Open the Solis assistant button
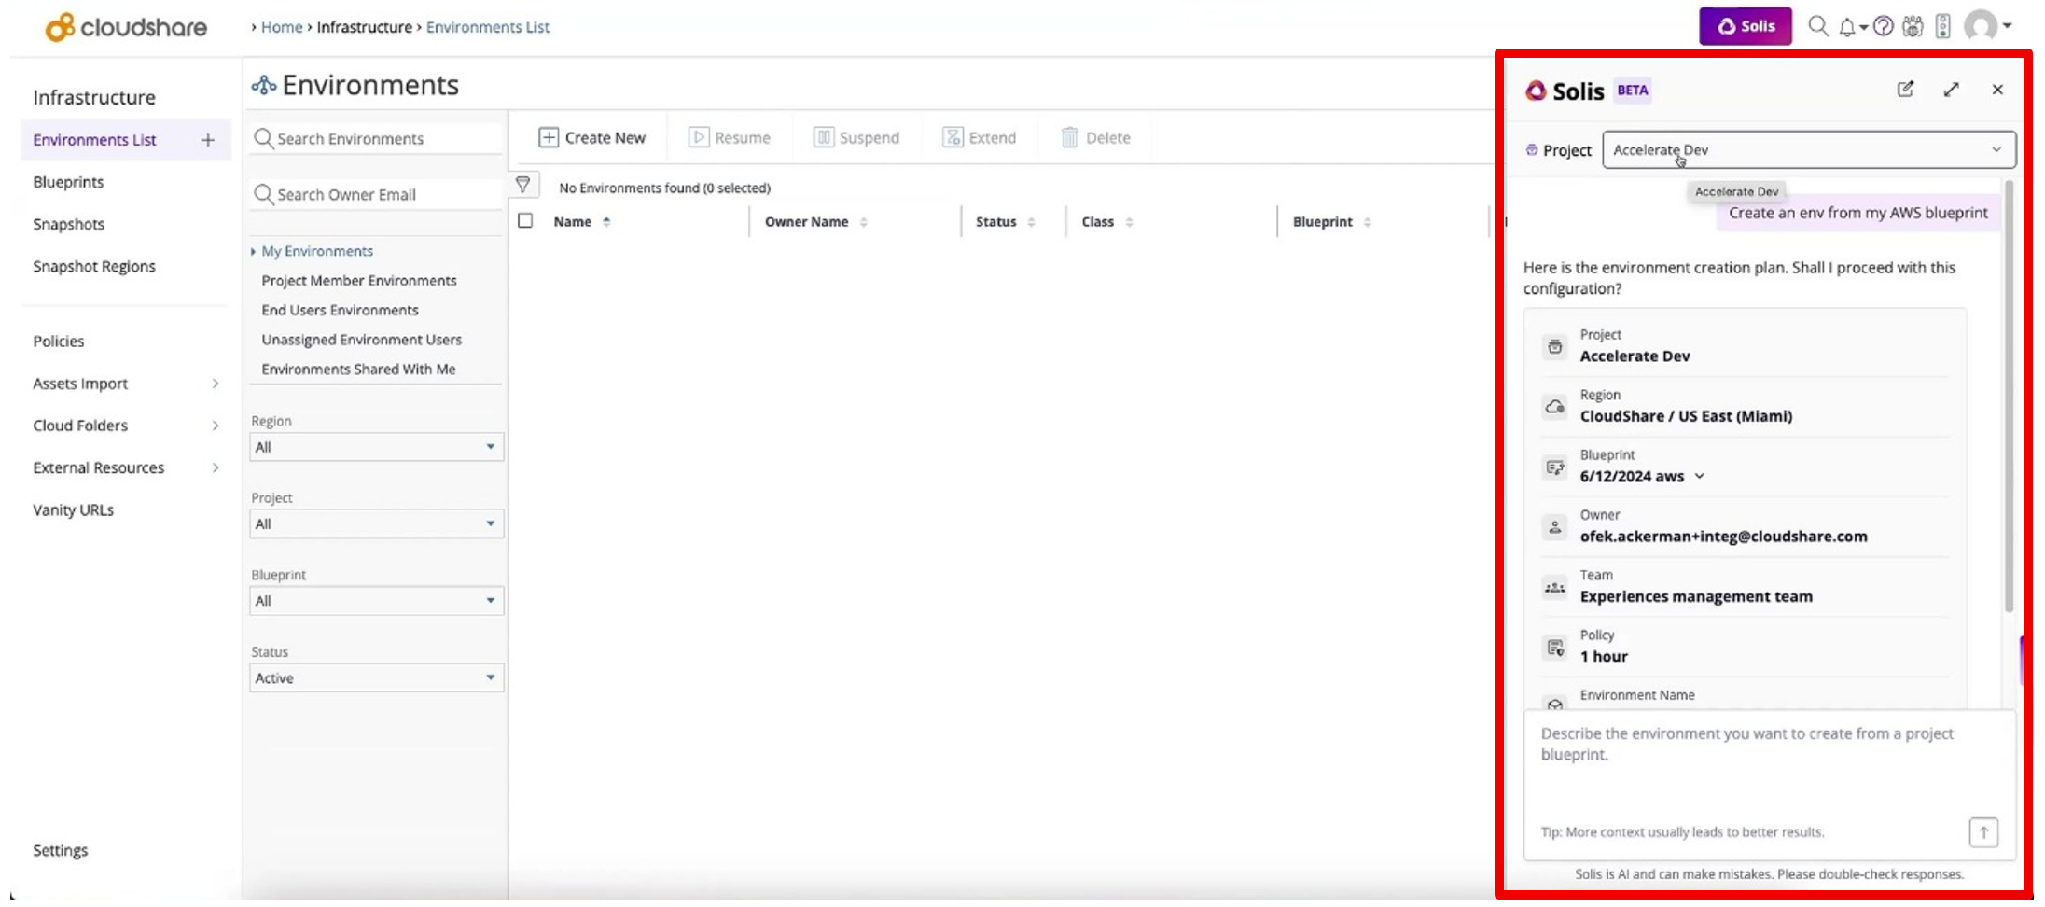2045x907 pixels. coord(1745,27)
